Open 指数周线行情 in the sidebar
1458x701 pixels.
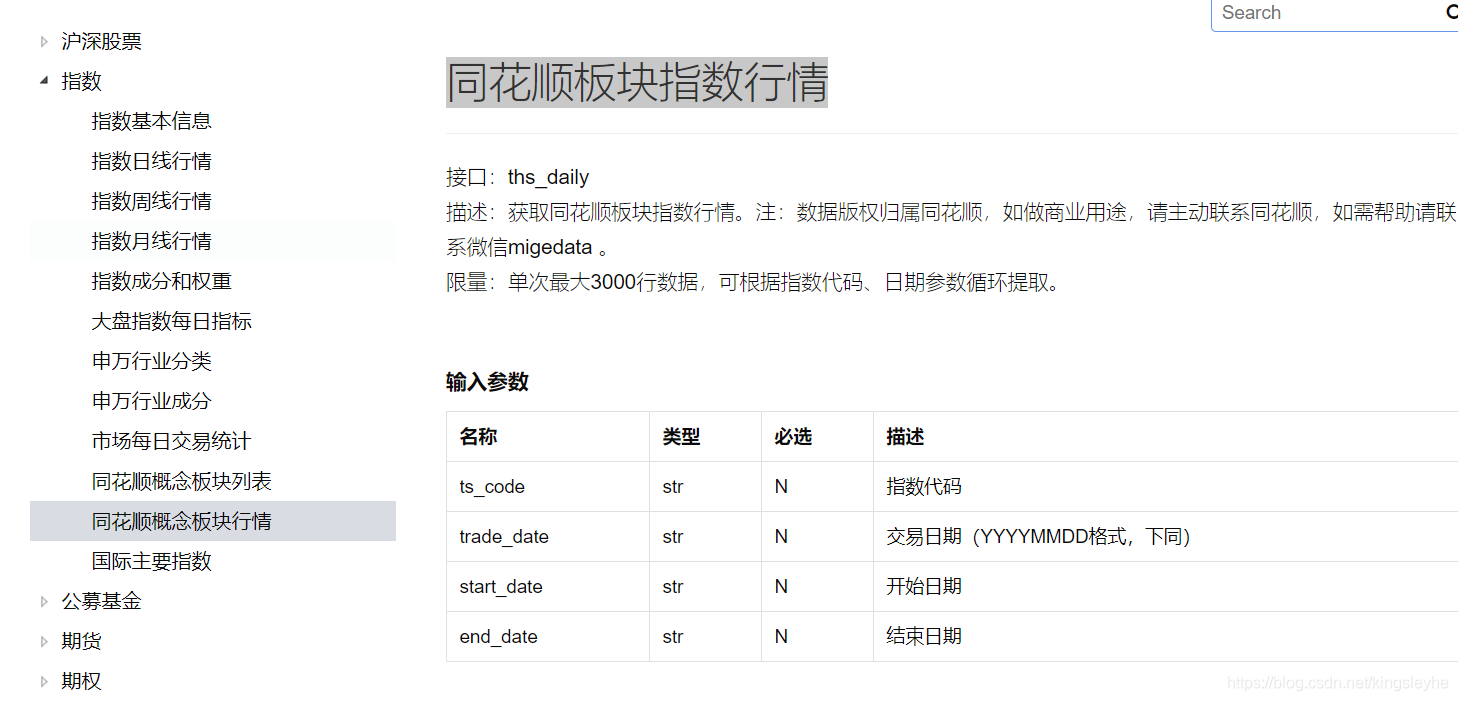pos(152,201)
